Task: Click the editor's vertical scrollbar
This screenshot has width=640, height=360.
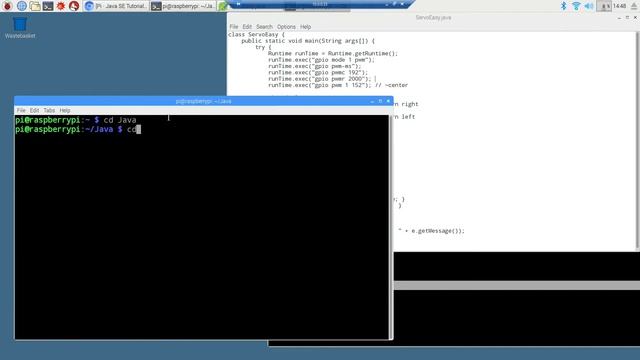Action: [638, 140]
